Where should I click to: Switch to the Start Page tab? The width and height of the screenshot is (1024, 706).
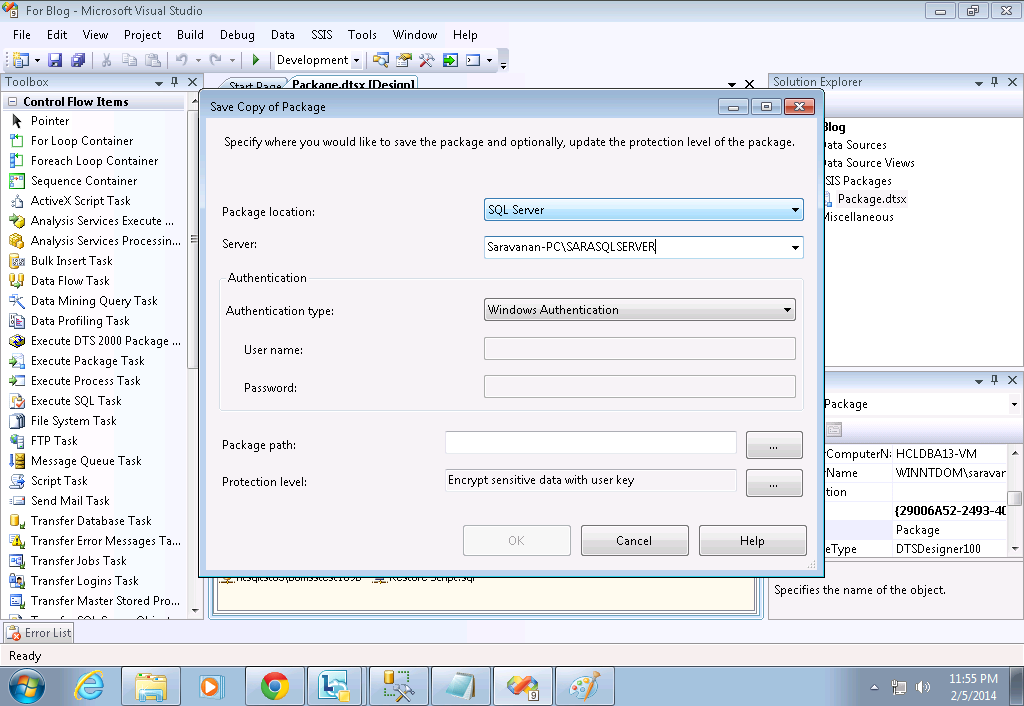pyautogui.click(x=252, y=86)
